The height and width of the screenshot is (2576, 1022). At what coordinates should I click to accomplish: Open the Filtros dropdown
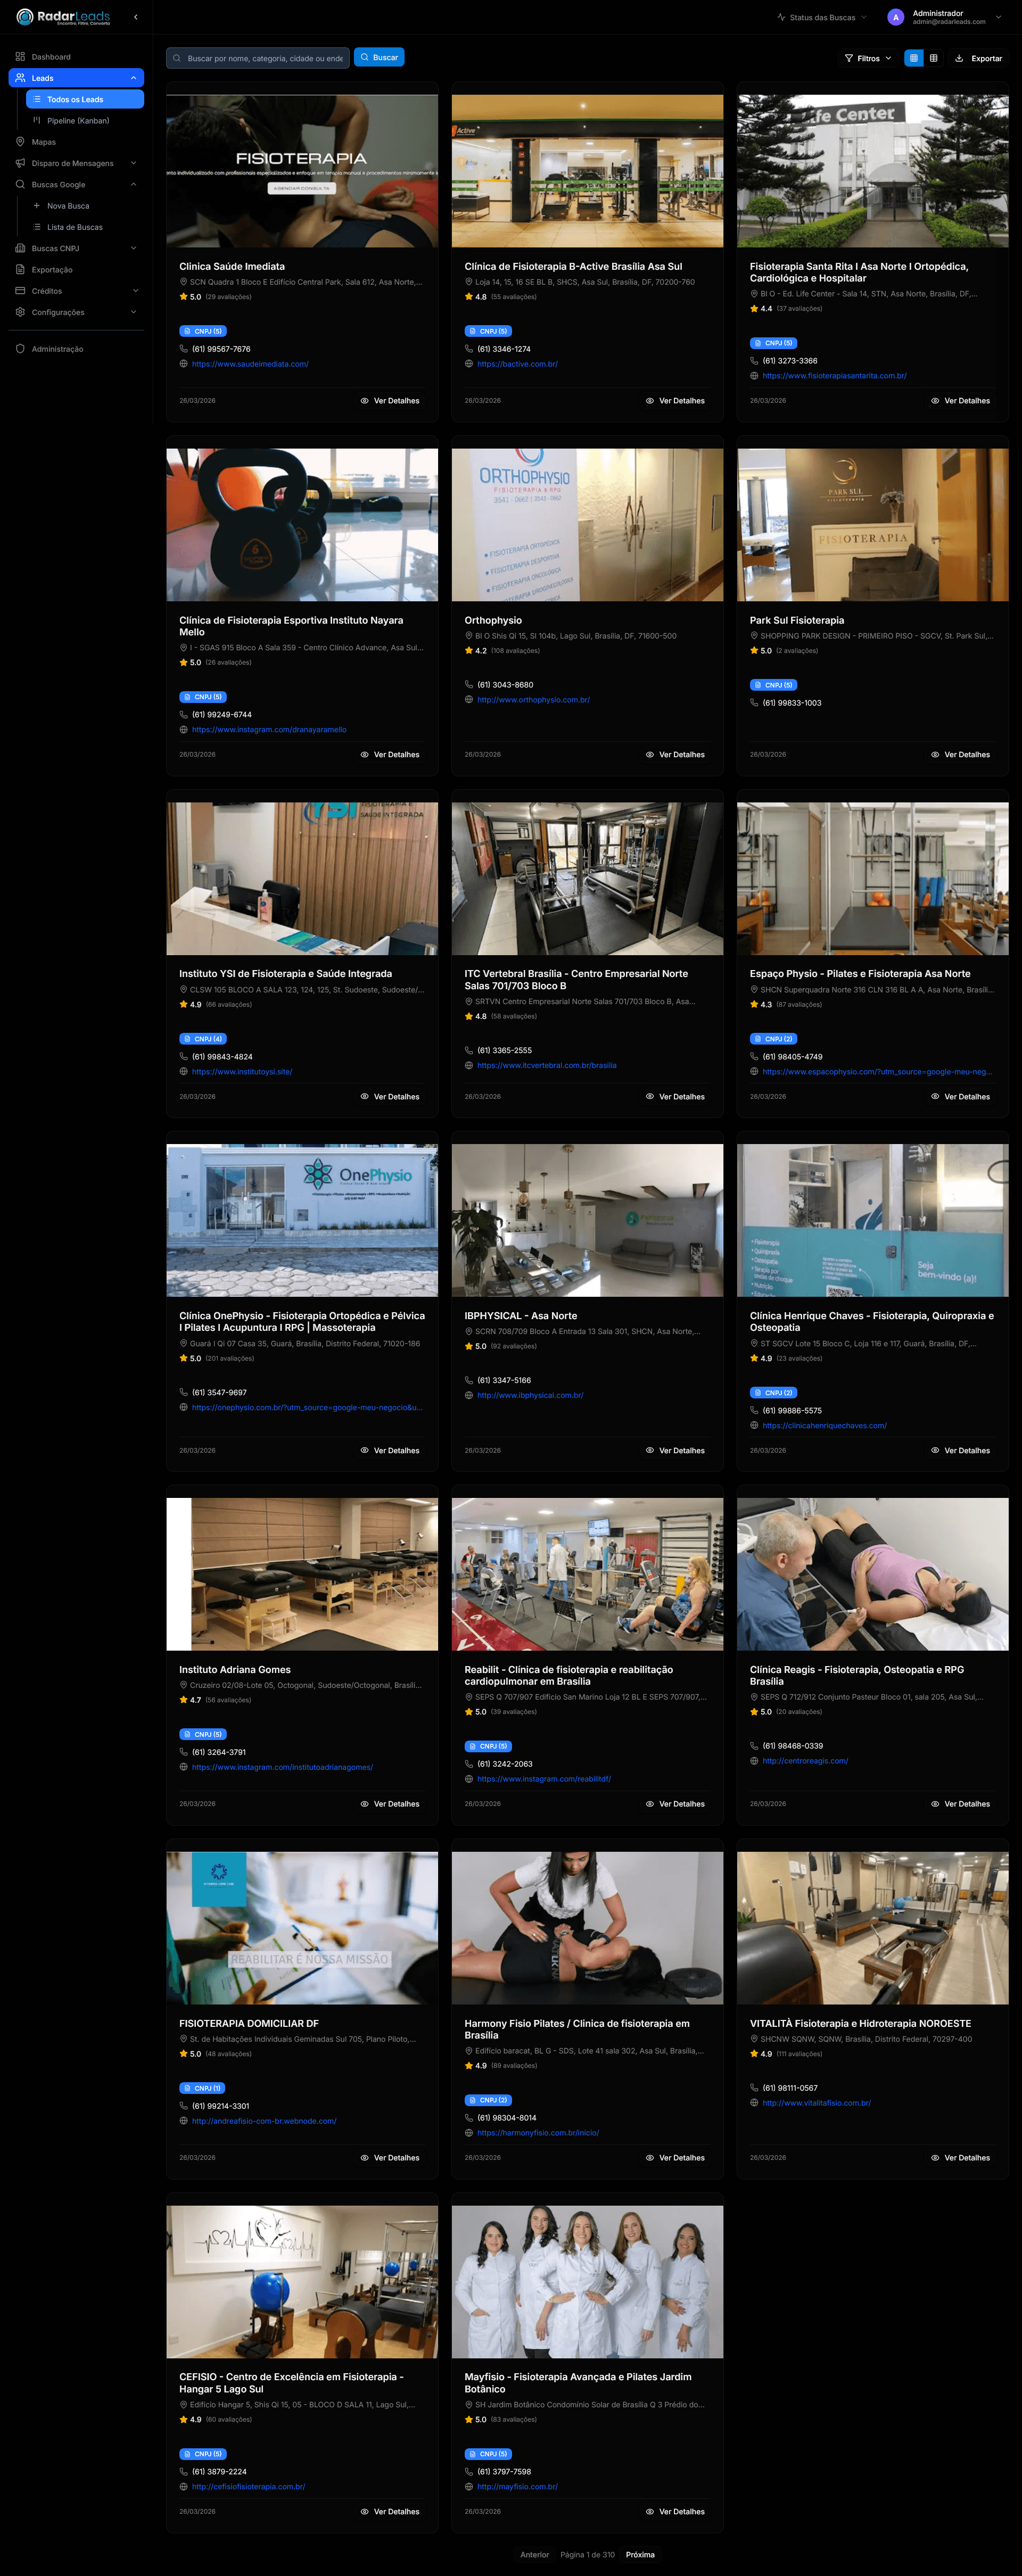[868, 58]
